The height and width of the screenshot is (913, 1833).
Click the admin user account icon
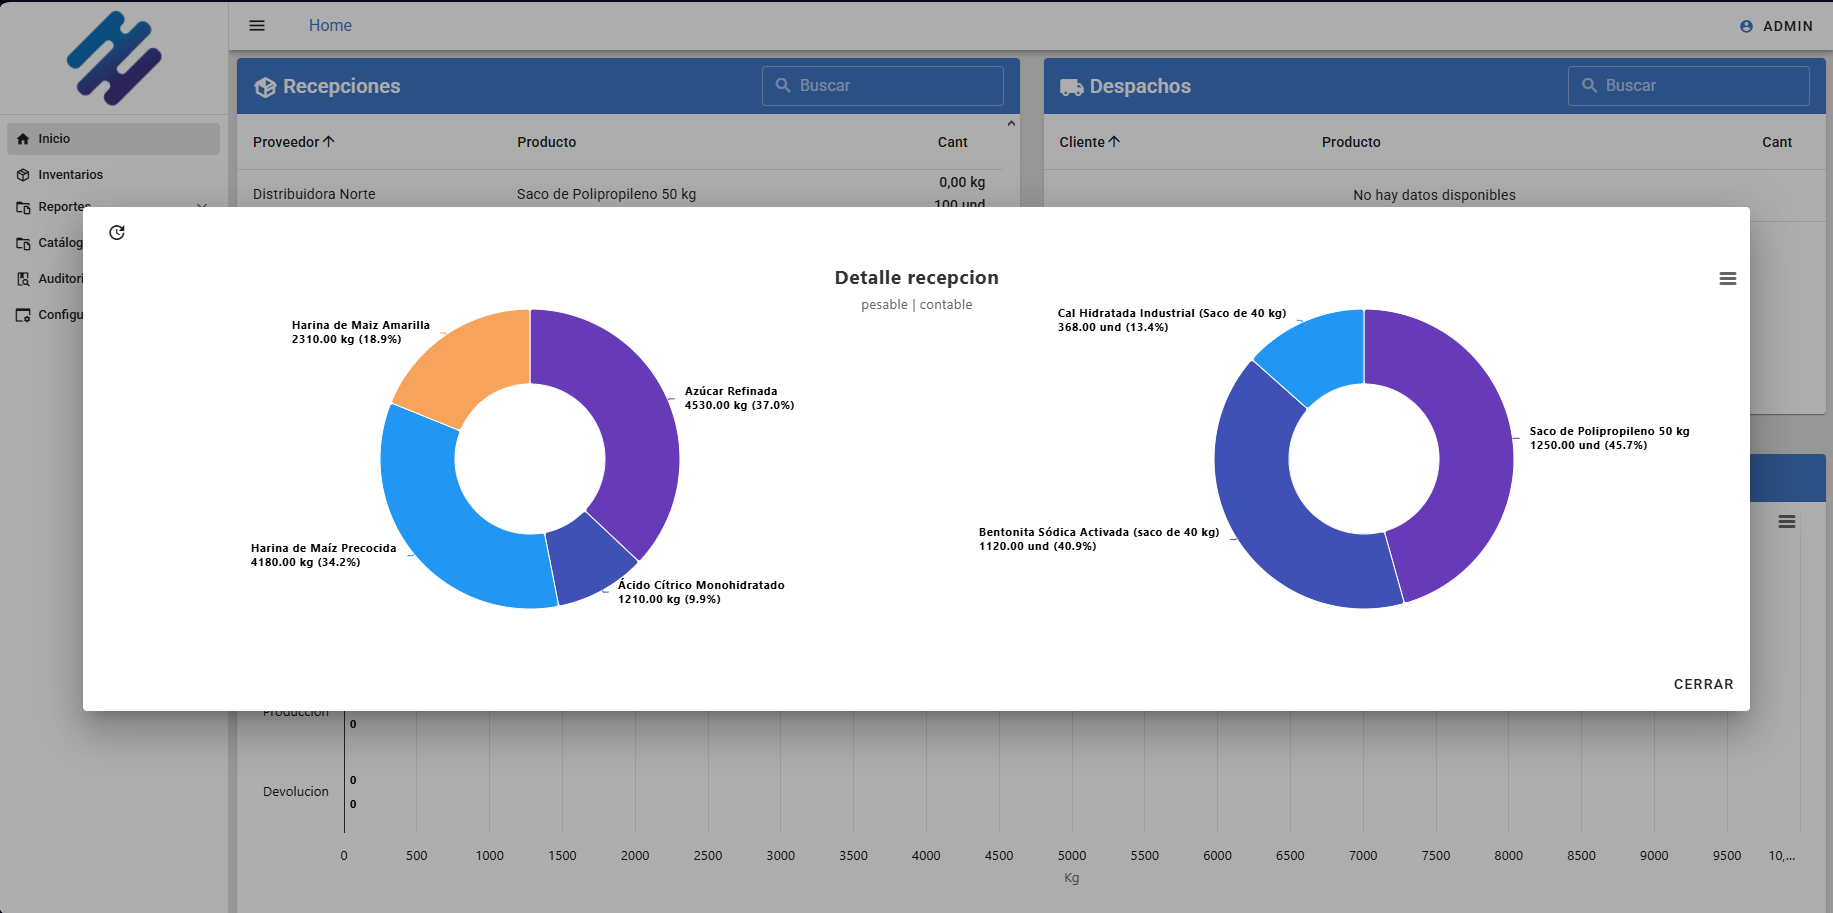[x=1746, y=27]
